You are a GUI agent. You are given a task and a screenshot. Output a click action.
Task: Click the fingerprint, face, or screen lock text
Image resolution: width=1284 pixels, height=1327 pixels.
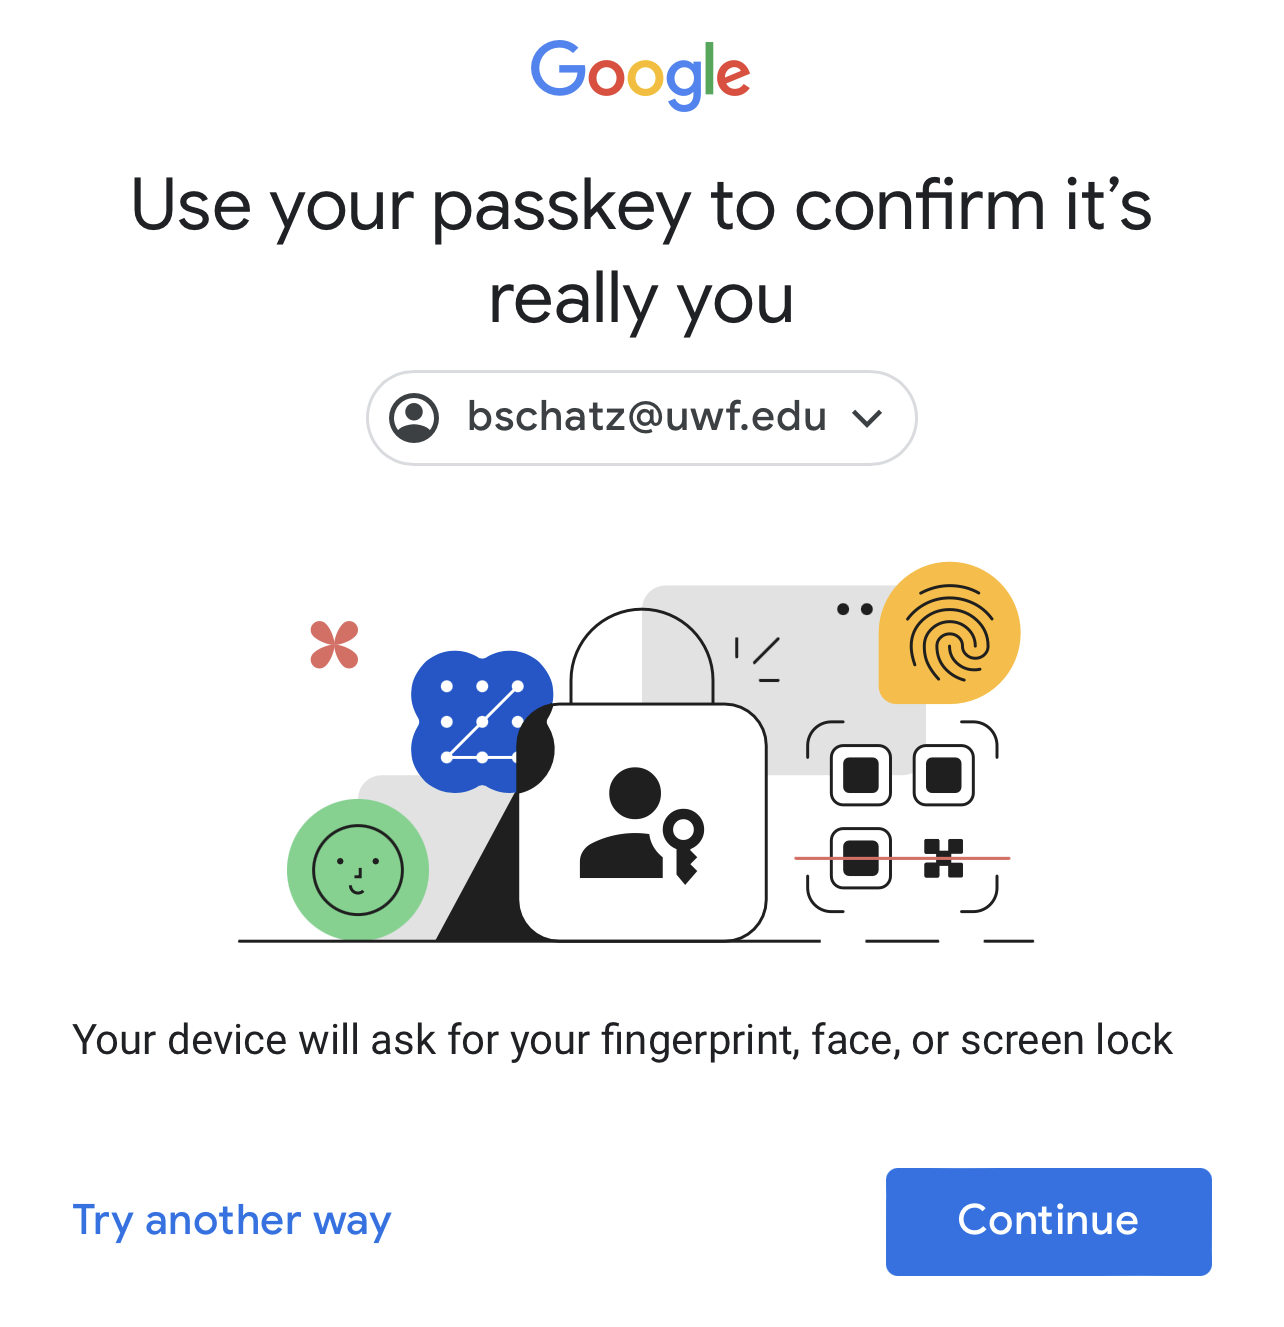click(623, 1040)
